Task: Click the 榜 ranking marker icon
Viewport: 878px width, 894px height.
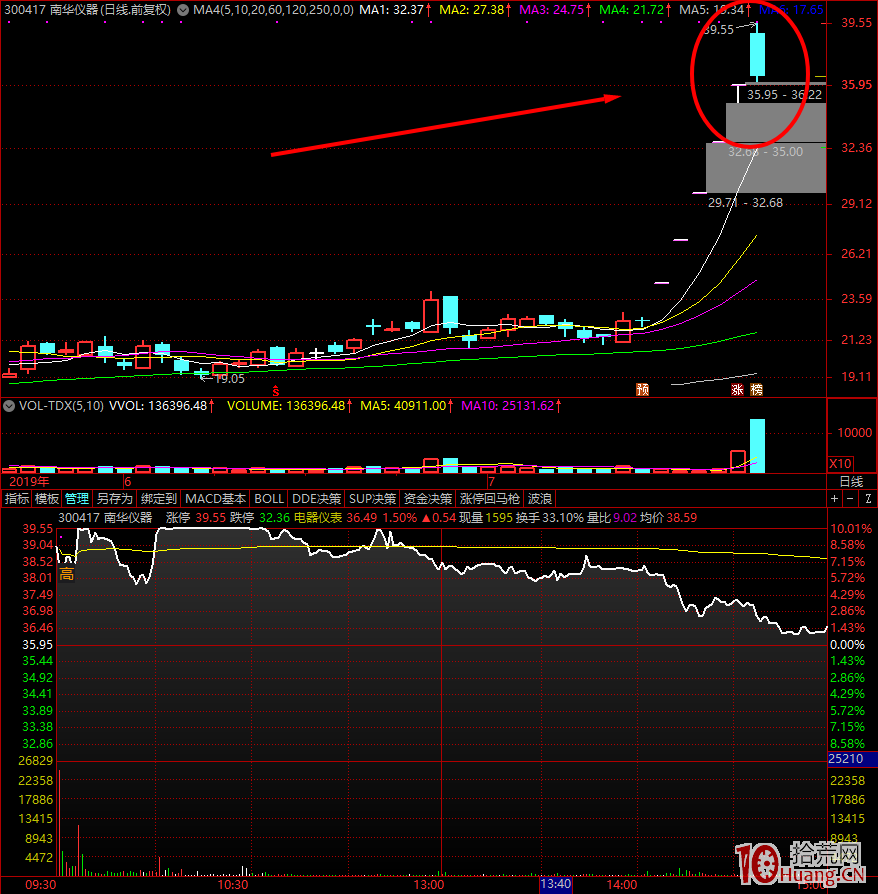Action: click(757, 389)
